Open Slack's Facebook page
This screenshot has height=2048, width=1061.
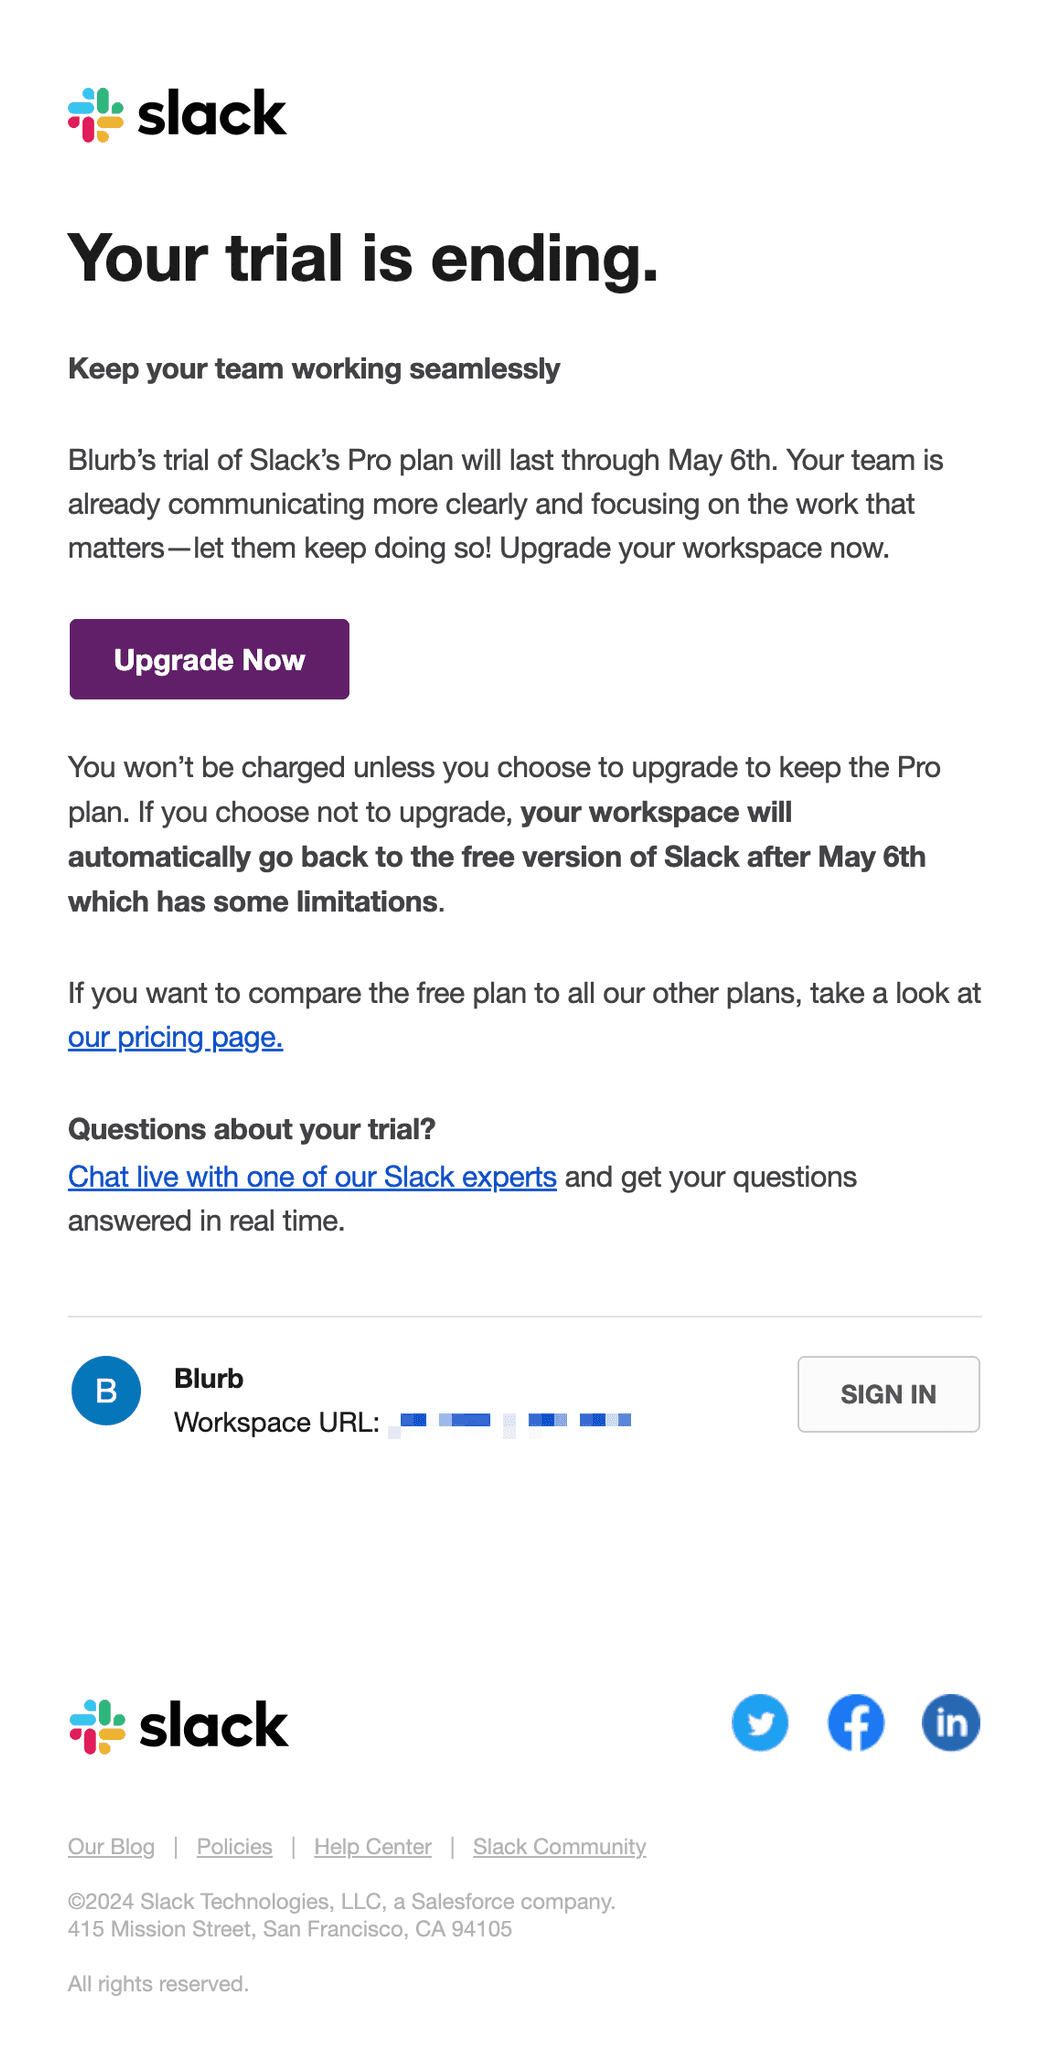pos(856,1723)
